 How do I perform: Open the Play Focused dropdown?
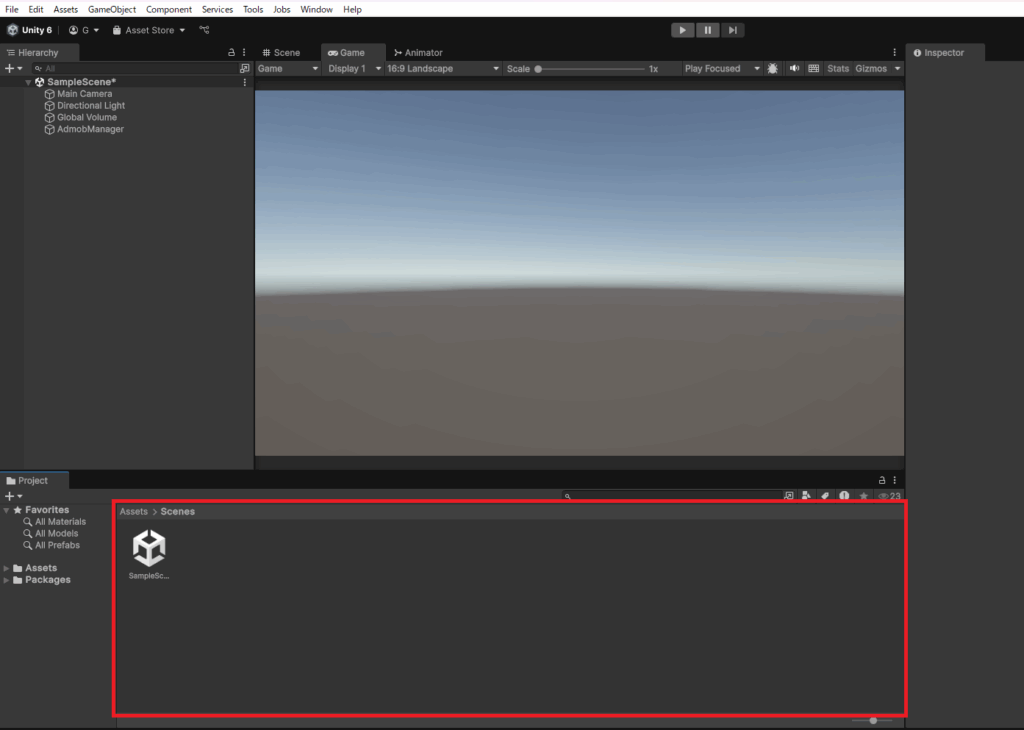coord(722,69)
